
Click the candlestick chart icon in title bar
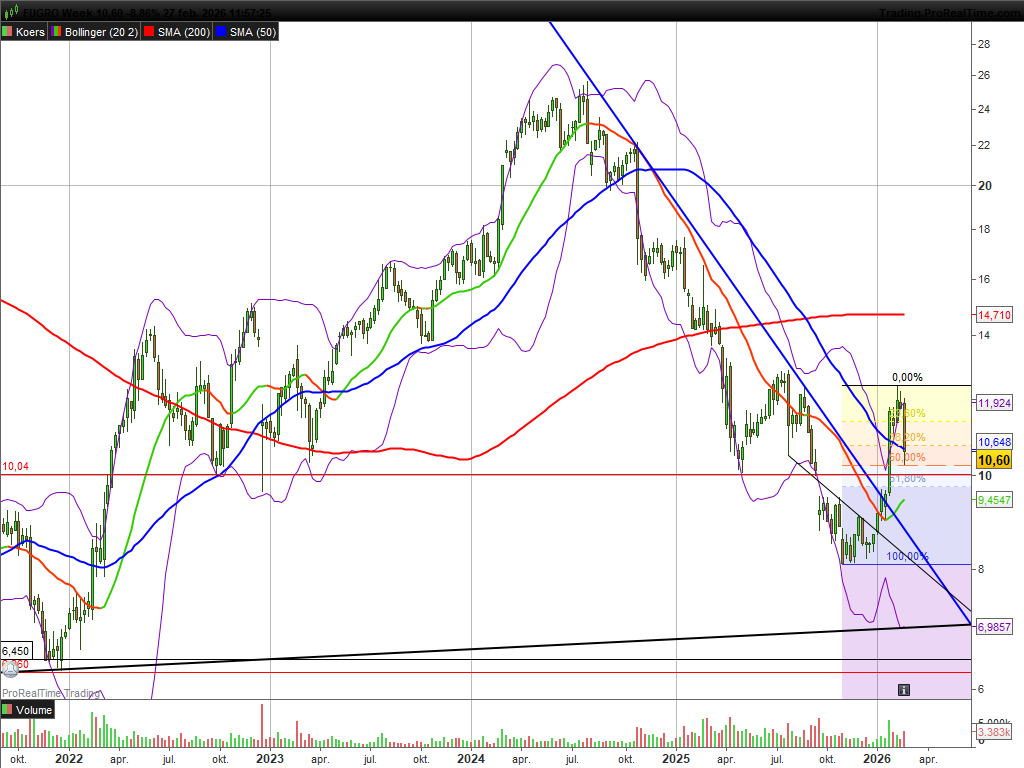coord(11,12)
